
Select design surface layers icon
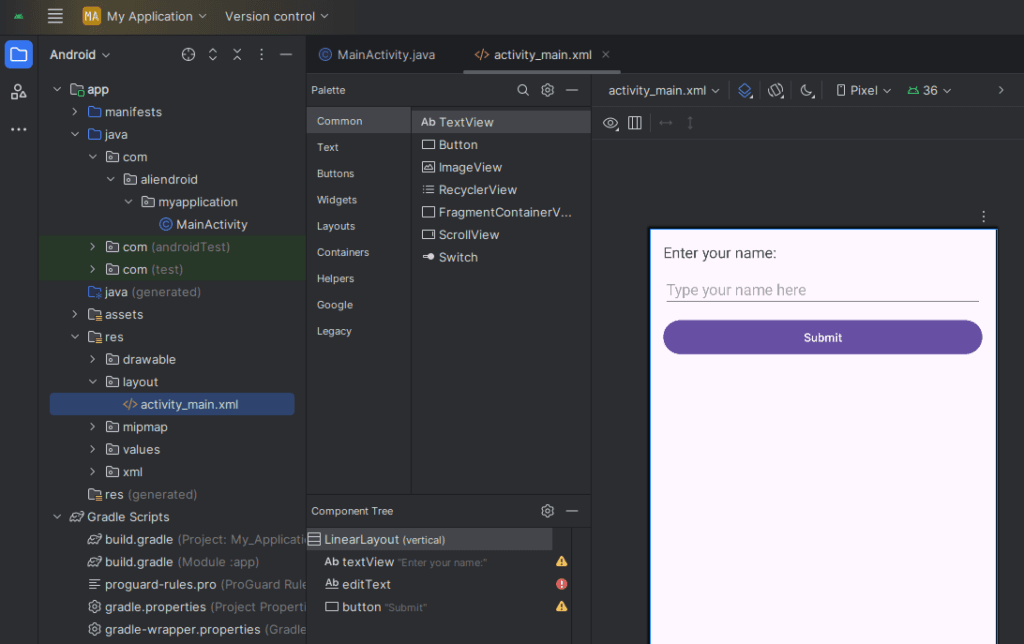(x=745, y=91)
